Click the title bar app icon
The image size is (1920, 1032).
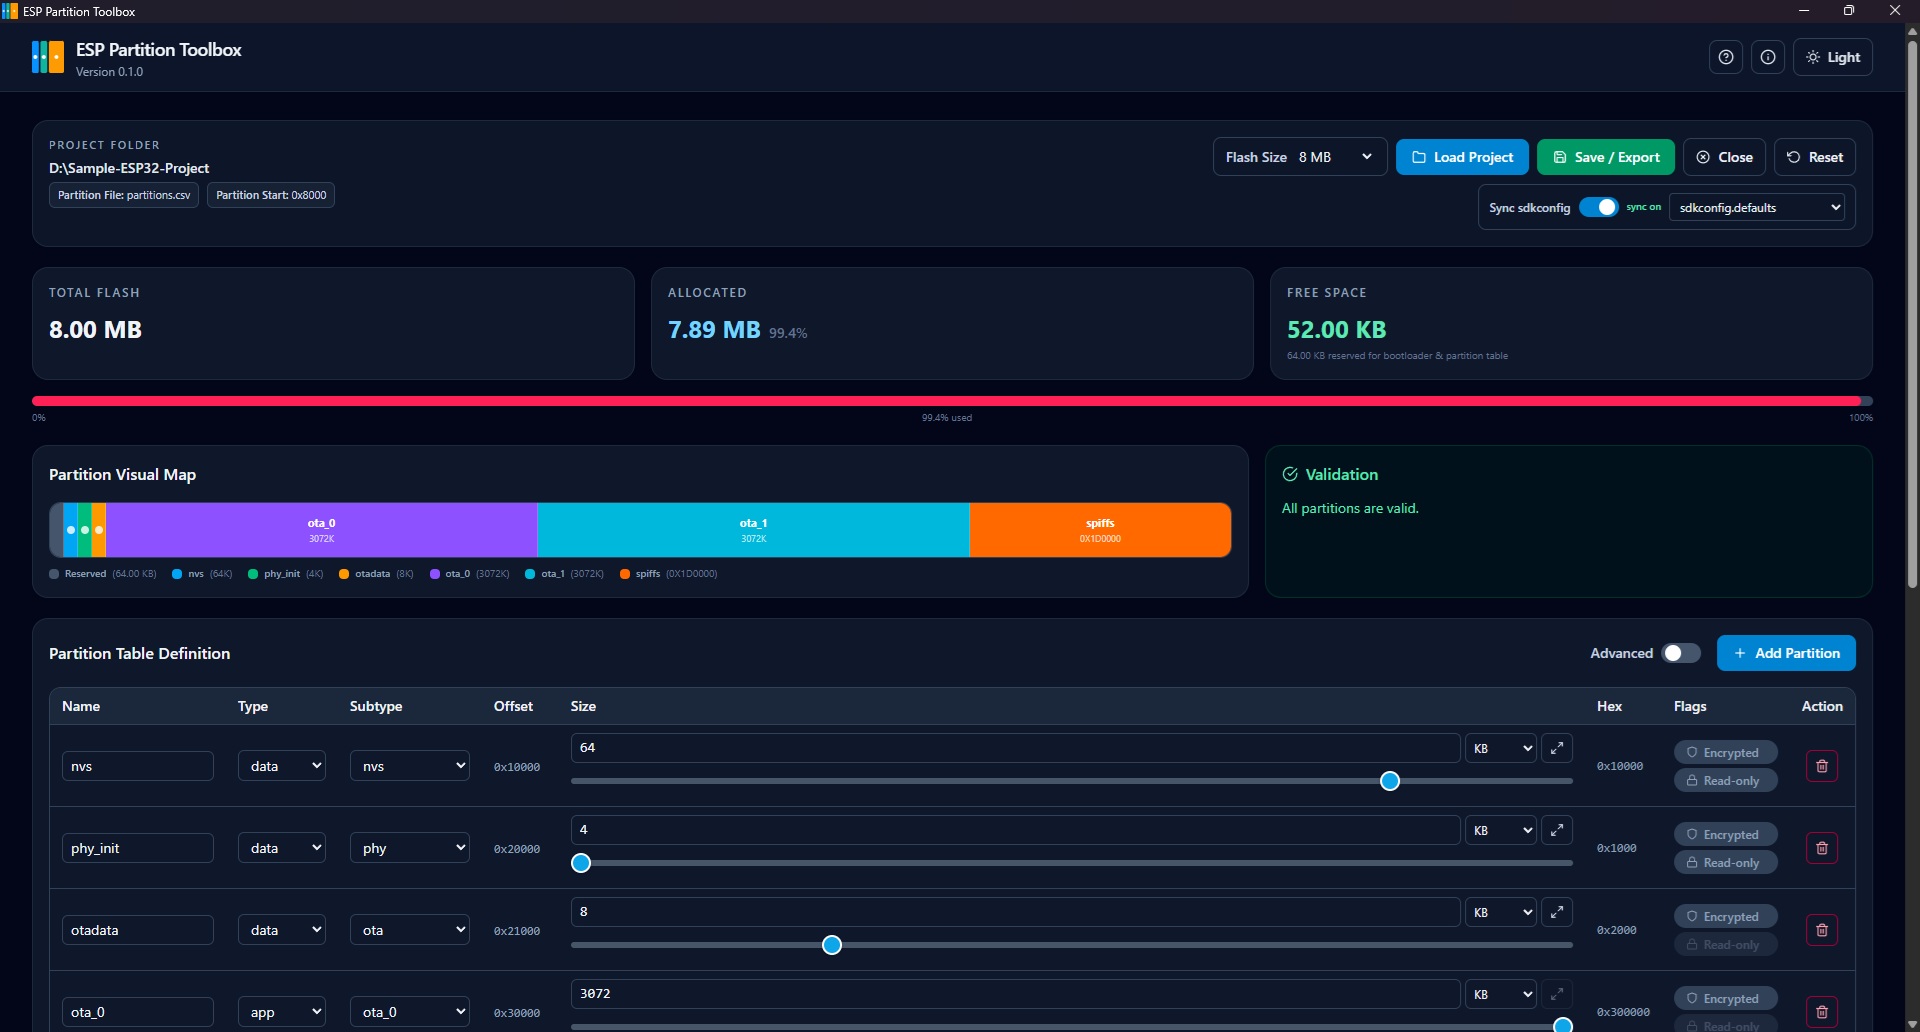point(10,11)
